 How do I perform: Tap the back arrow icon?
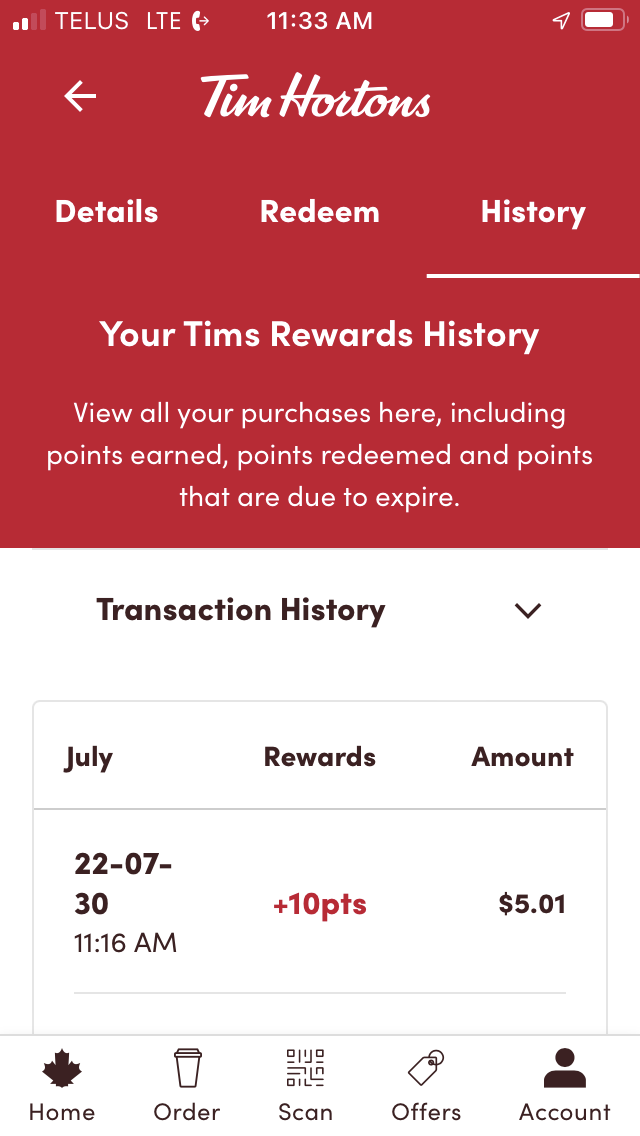click(x=80, y=96)
